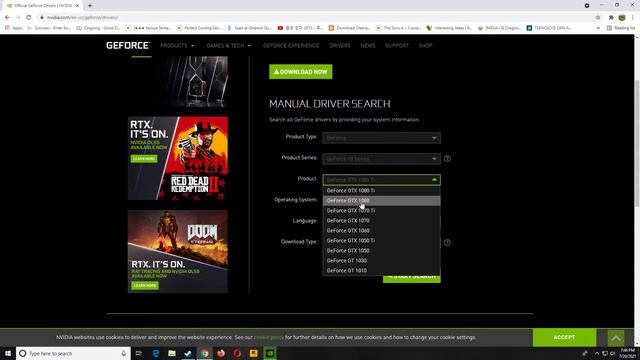640x360 pixels.
Task: Click Learn More on Doom Eternal banner
Action: 145,285
